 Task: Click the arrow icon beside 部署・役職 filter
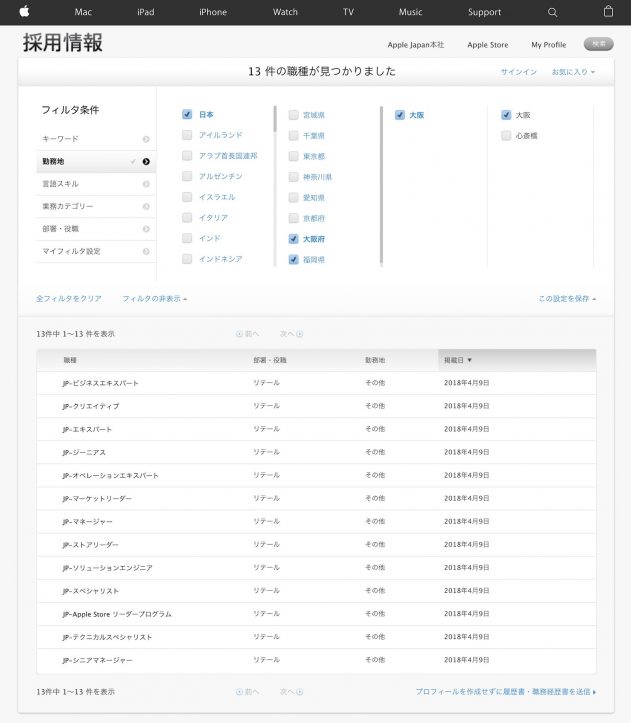pos(146,229)
